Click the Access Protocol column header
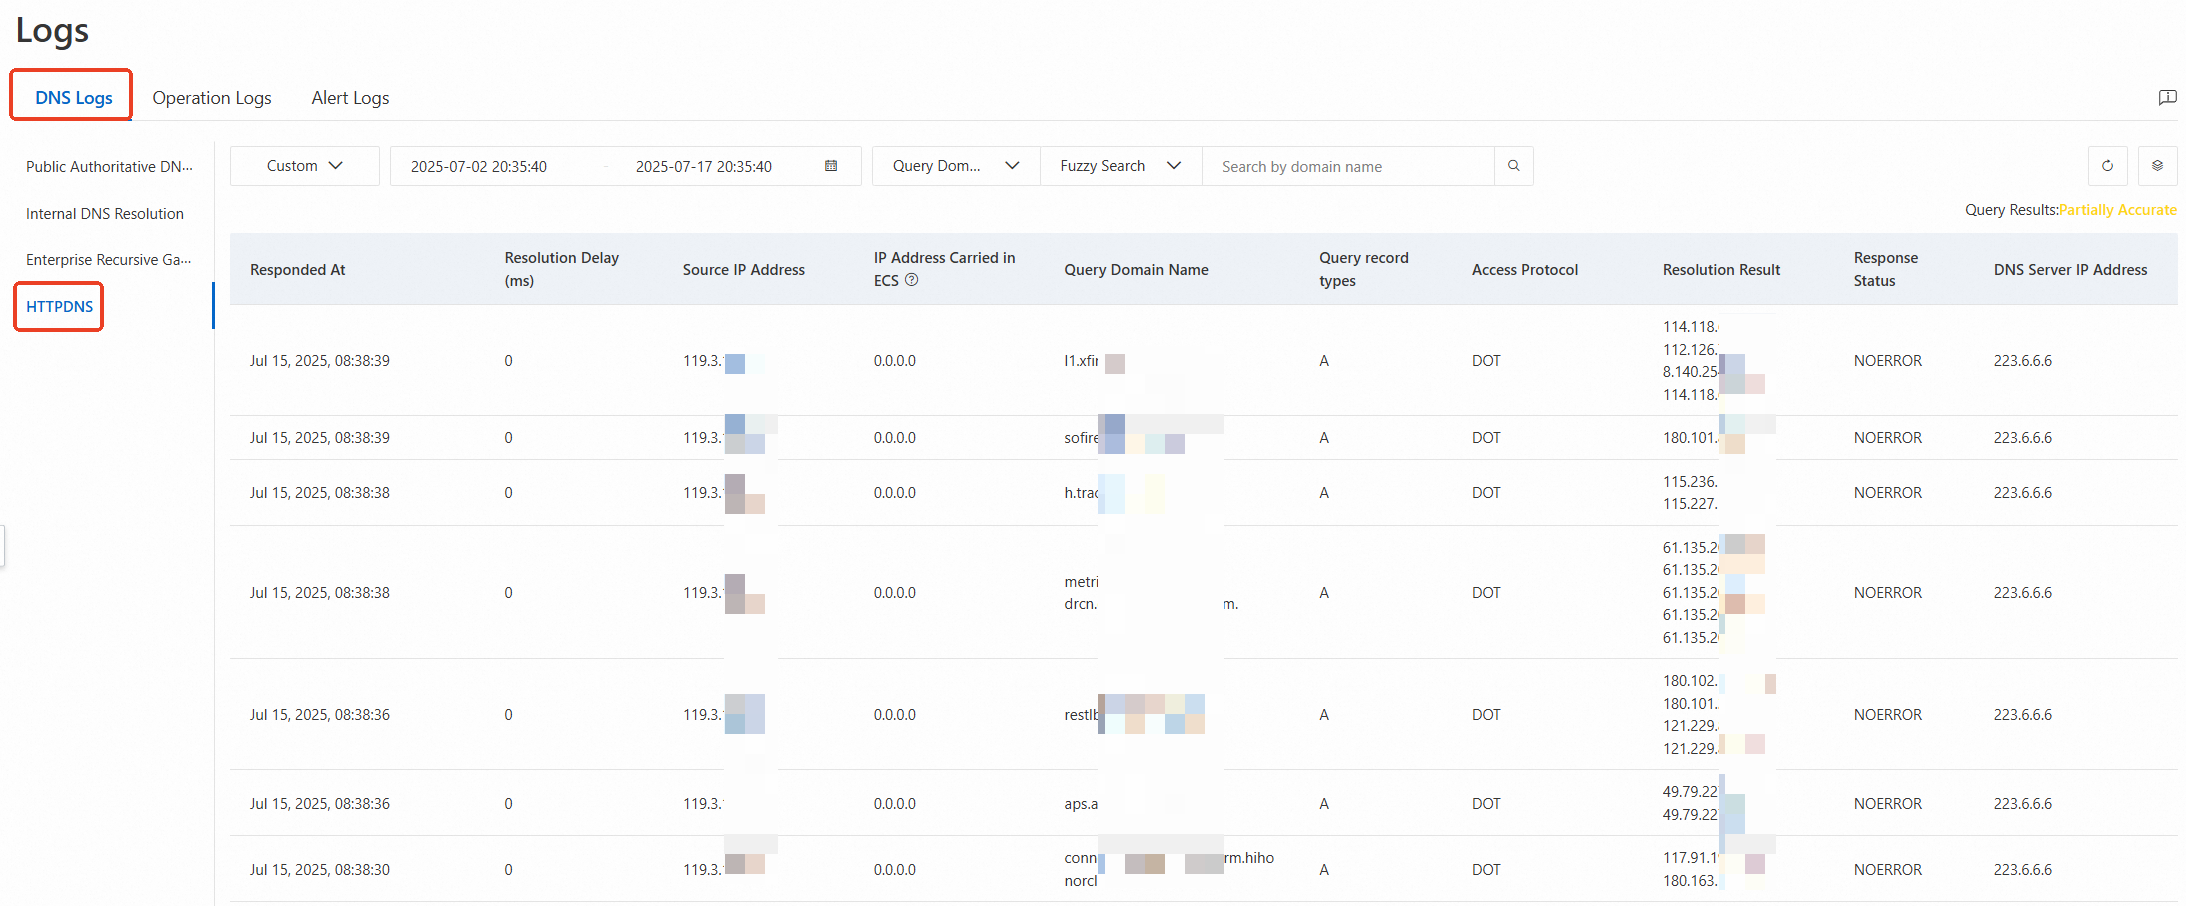Viewport: 2186px width, 906px height. 1525,269
